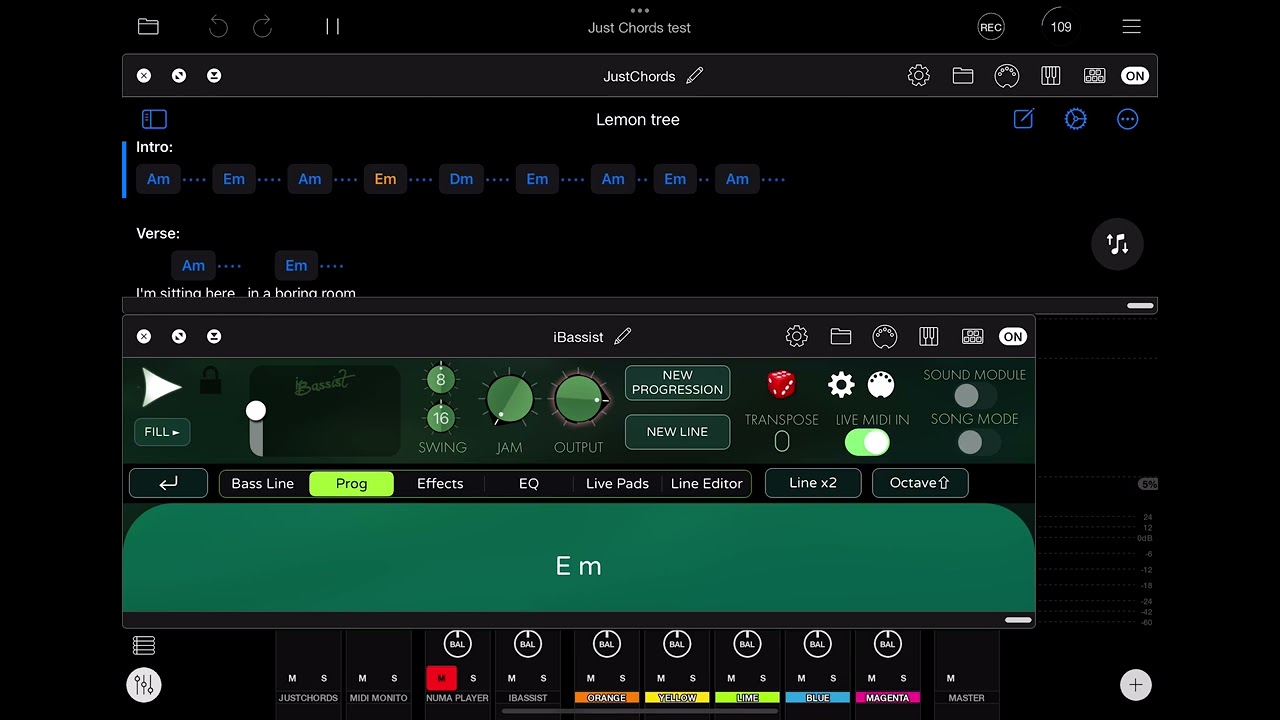This screenshot has width=1280, height=720.
Task: Switch to the Bass Line tab
Action: 263,484
